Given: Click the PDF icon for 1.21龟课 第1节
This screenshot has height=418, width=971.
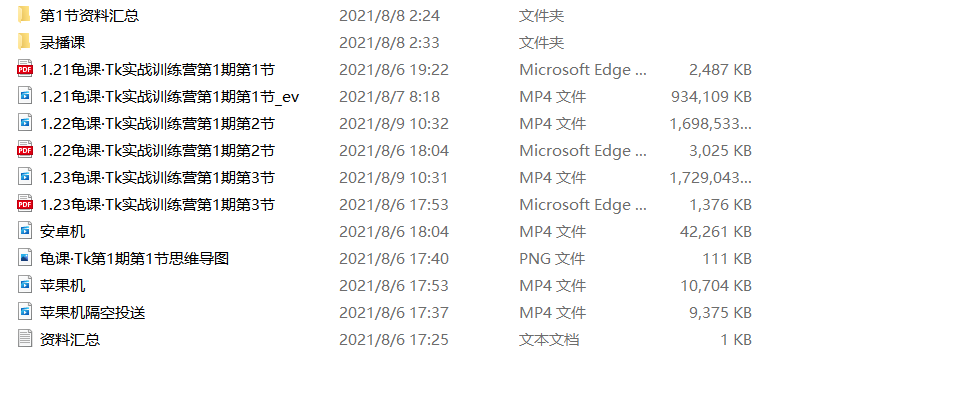Looking at the screenshot, I should click(x=25, y=69).
